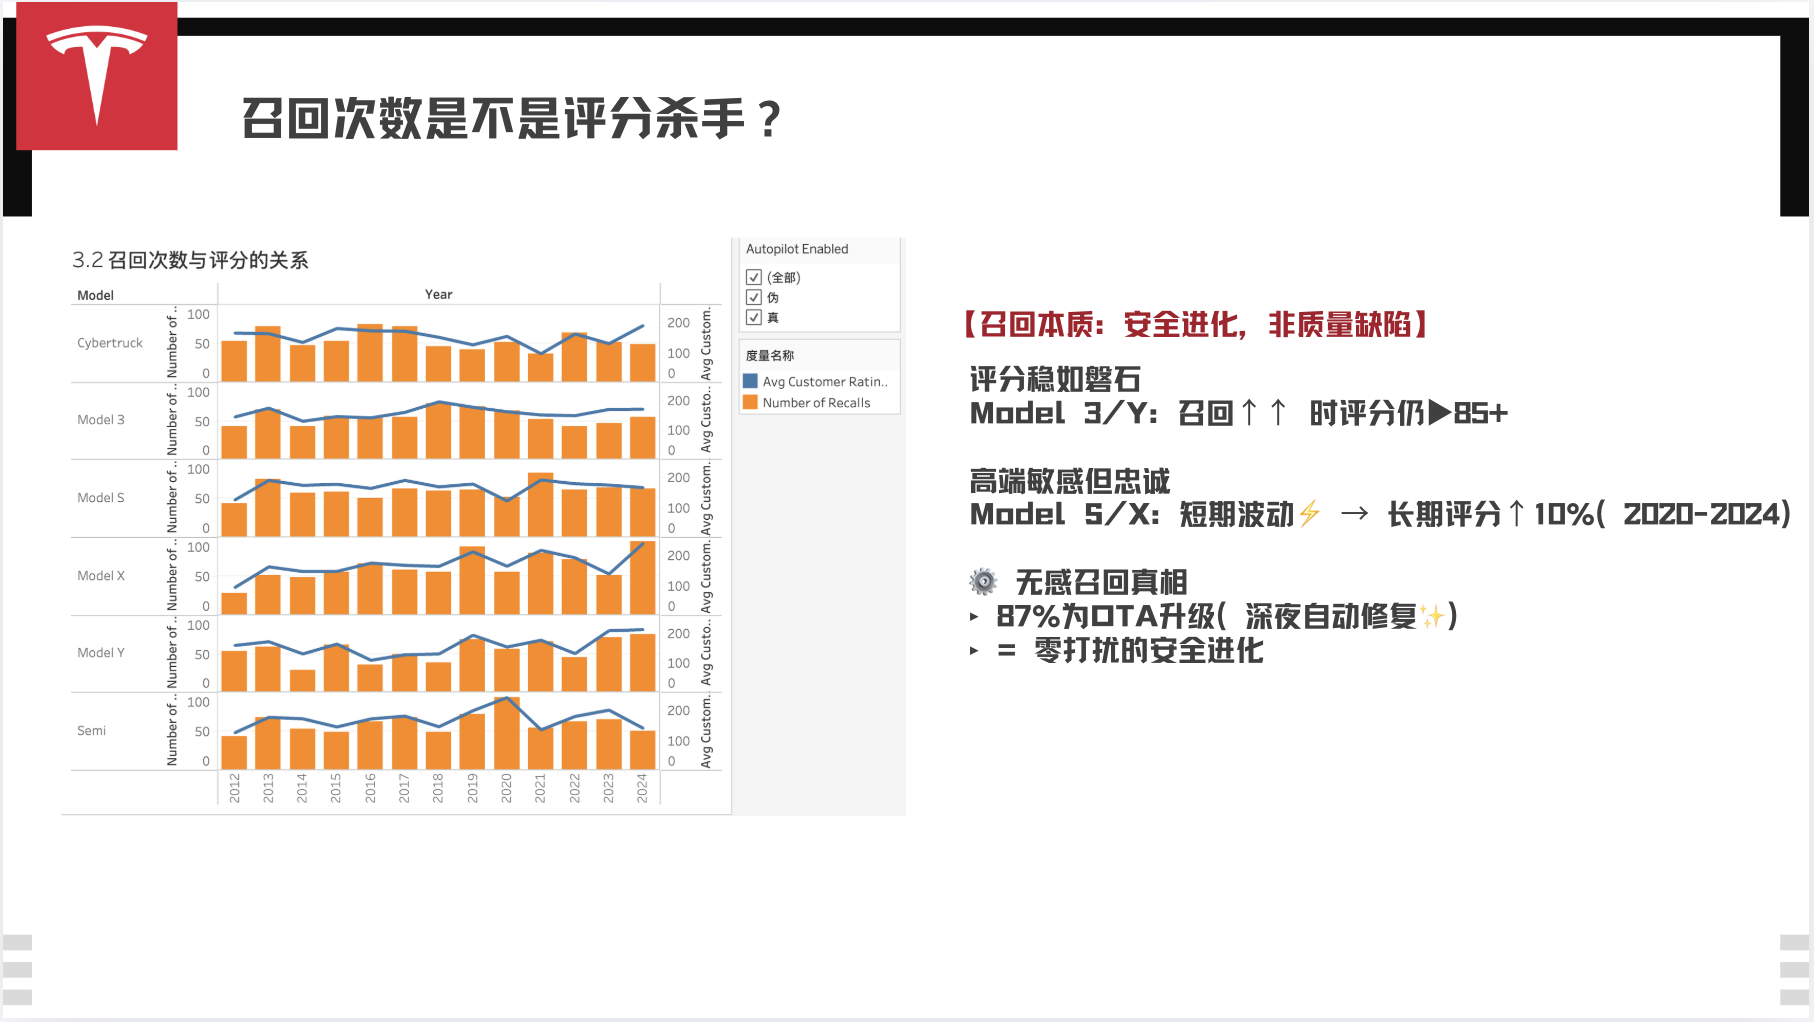Click the 2019 year axis label
This screenshot has width=1814, height=1022.
pos(472,788)
